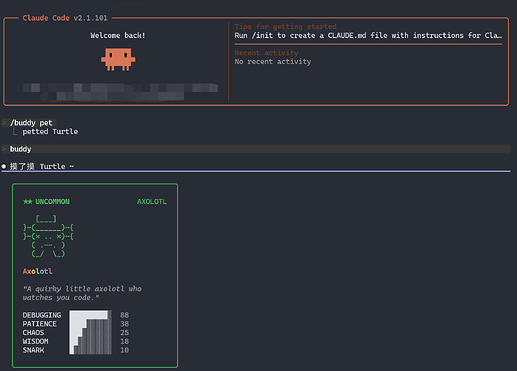Click the 'AXOLOTL' species label

point(152,202)
